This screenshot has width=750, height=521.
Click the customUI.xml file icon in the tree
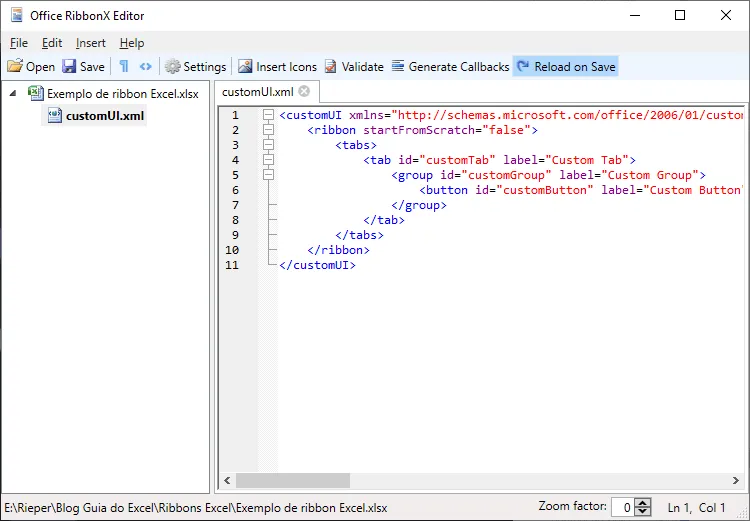(55, 115)
